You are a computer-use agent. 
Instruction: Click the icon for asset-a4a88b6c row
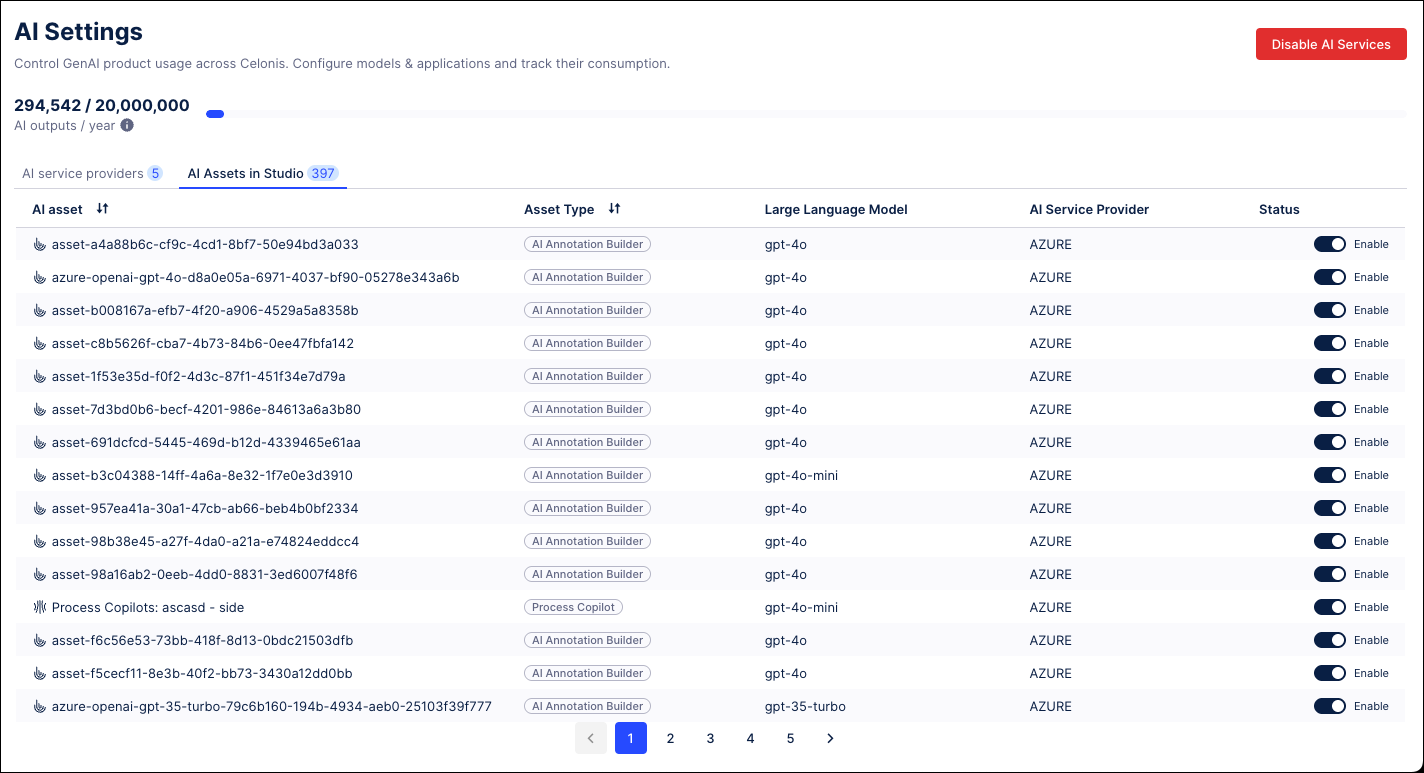tap(40, 244)
